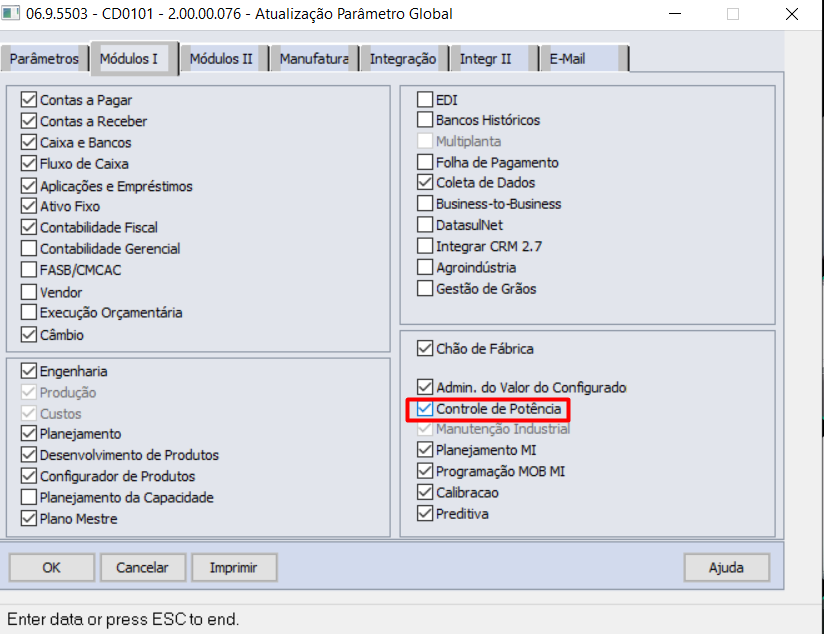Image resolution: width=824 pixels, height=634 pixels.
Task: Click the Imprimir button
Action: click(x=234, y=567)
